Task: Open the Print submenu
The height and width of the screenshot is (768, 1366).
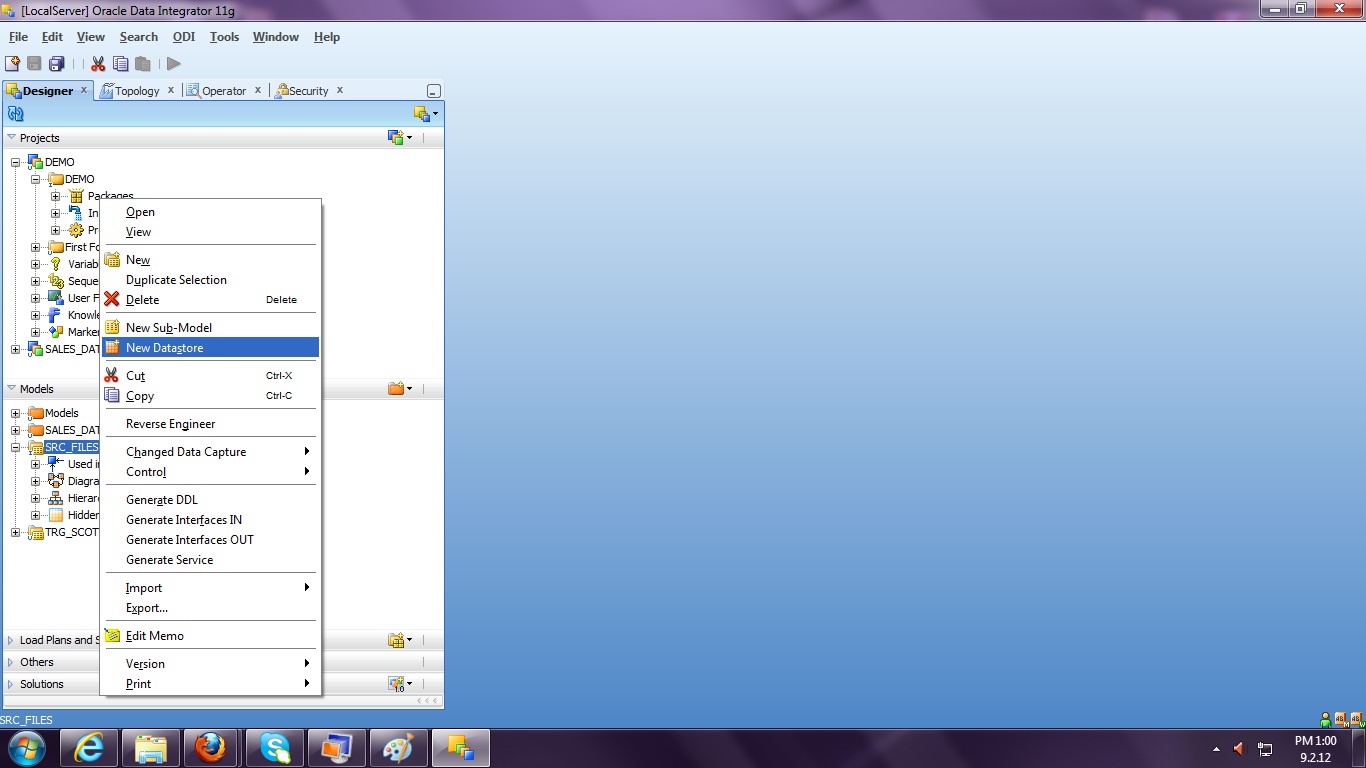Action: click(x=210, y=684)
